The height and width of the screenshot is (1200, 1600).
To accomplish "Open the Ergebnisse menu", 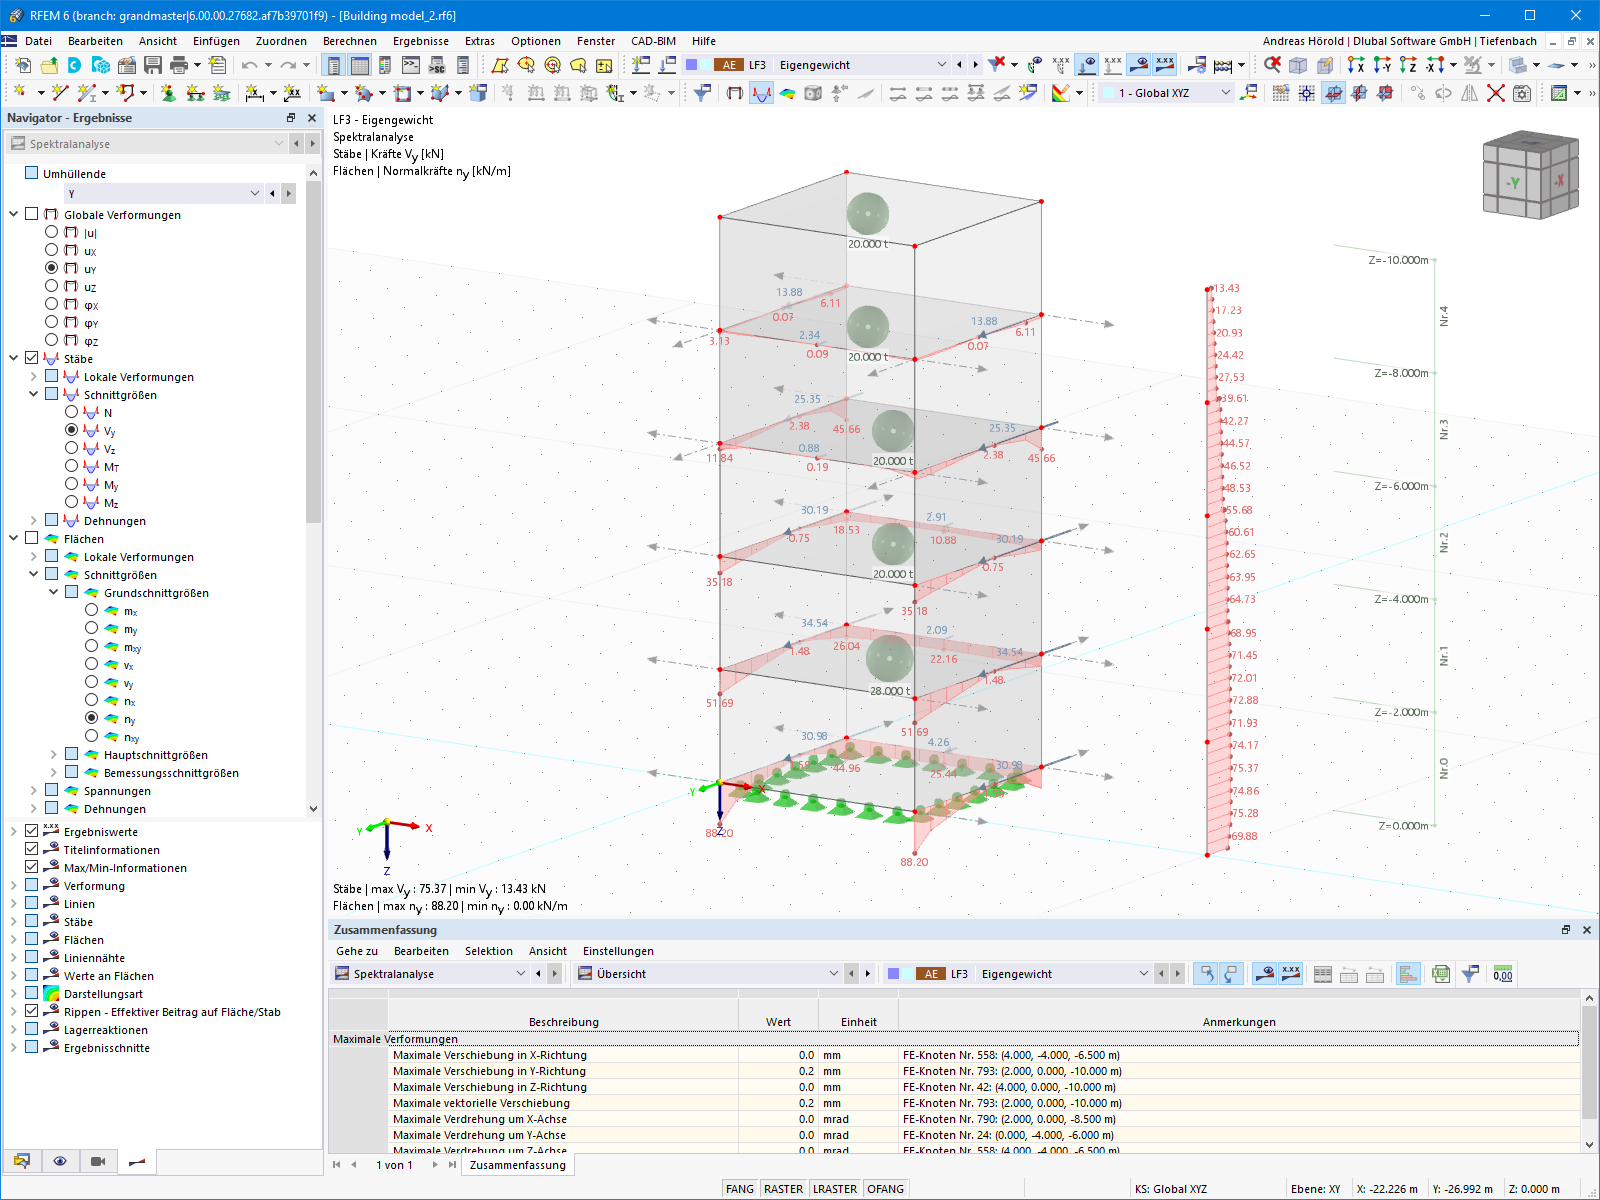I will point(421,41).
